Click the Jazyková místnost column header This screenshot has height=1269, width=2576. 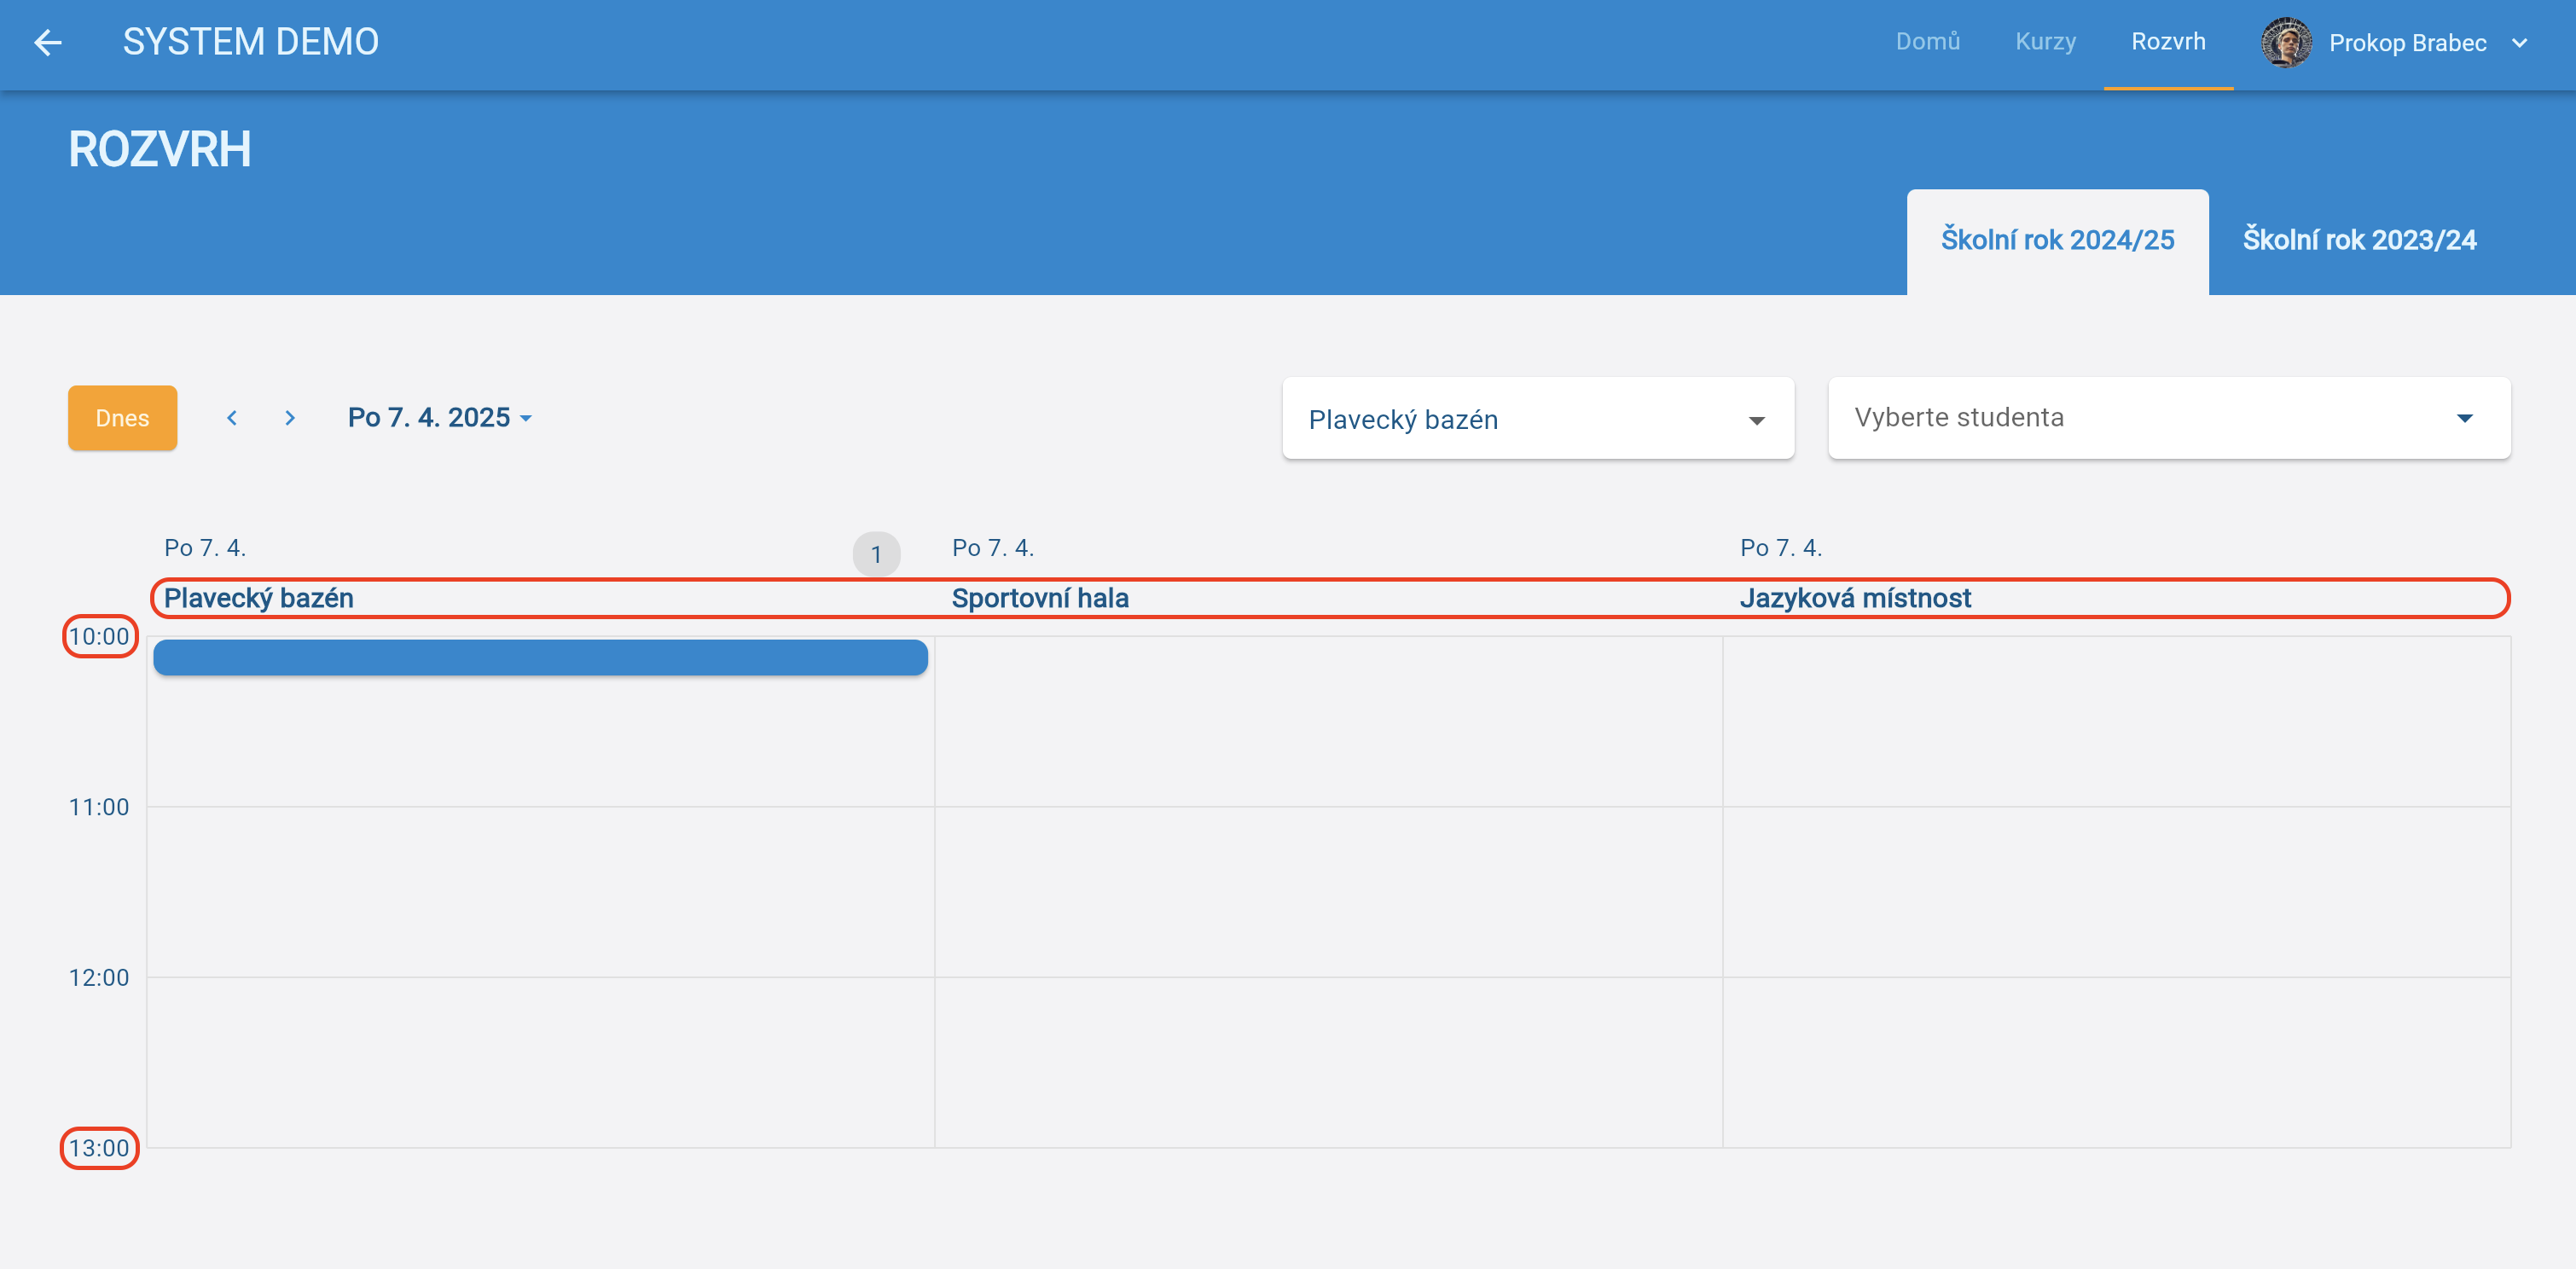pos(1855,598)
